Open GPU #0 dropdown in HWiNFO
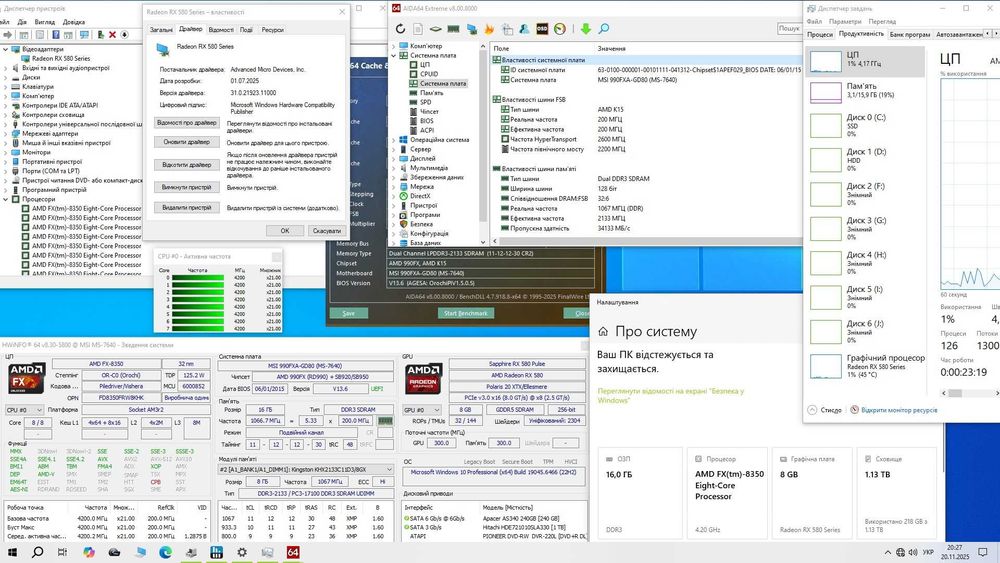This screenshot has height=563, width=1000. click(422, 410)
